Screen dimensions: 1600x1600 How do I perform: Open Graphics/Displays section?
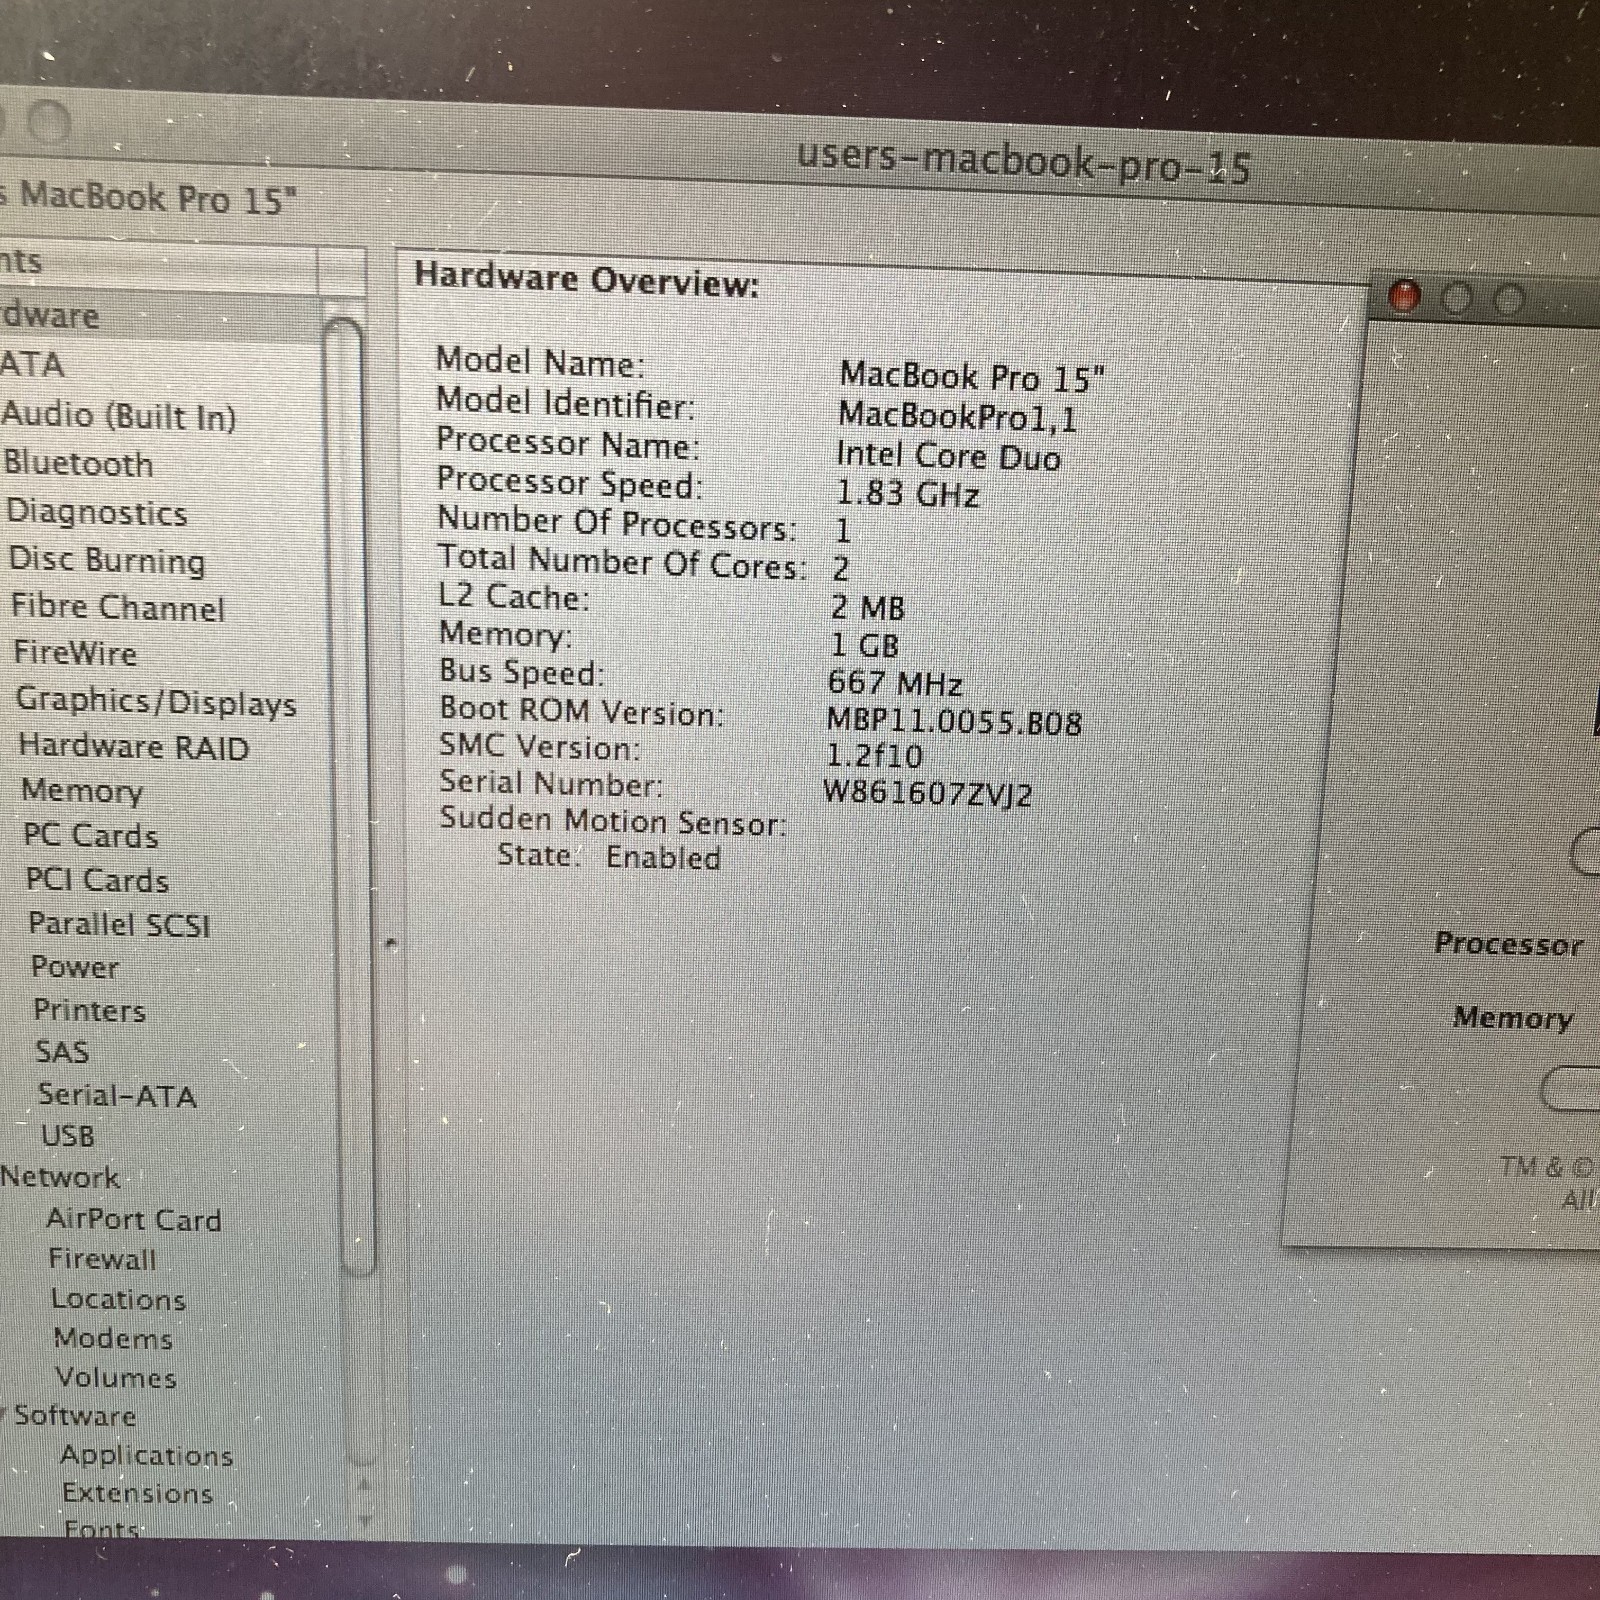pos(157,701)
